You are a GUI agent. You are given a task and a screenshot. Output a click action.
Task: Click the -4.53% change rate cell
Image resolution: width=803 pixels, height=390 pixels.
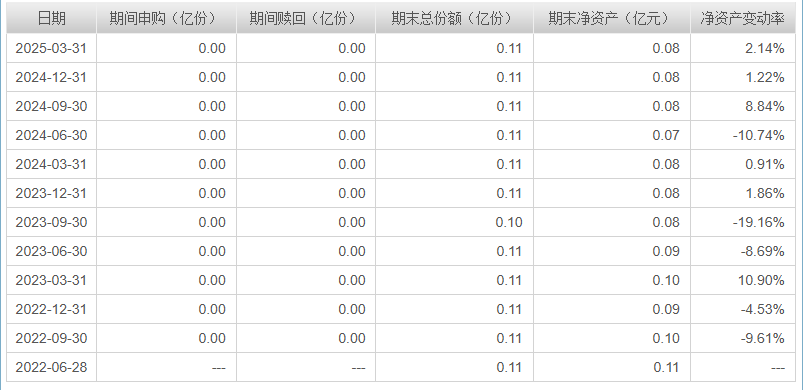coord(743,309)
